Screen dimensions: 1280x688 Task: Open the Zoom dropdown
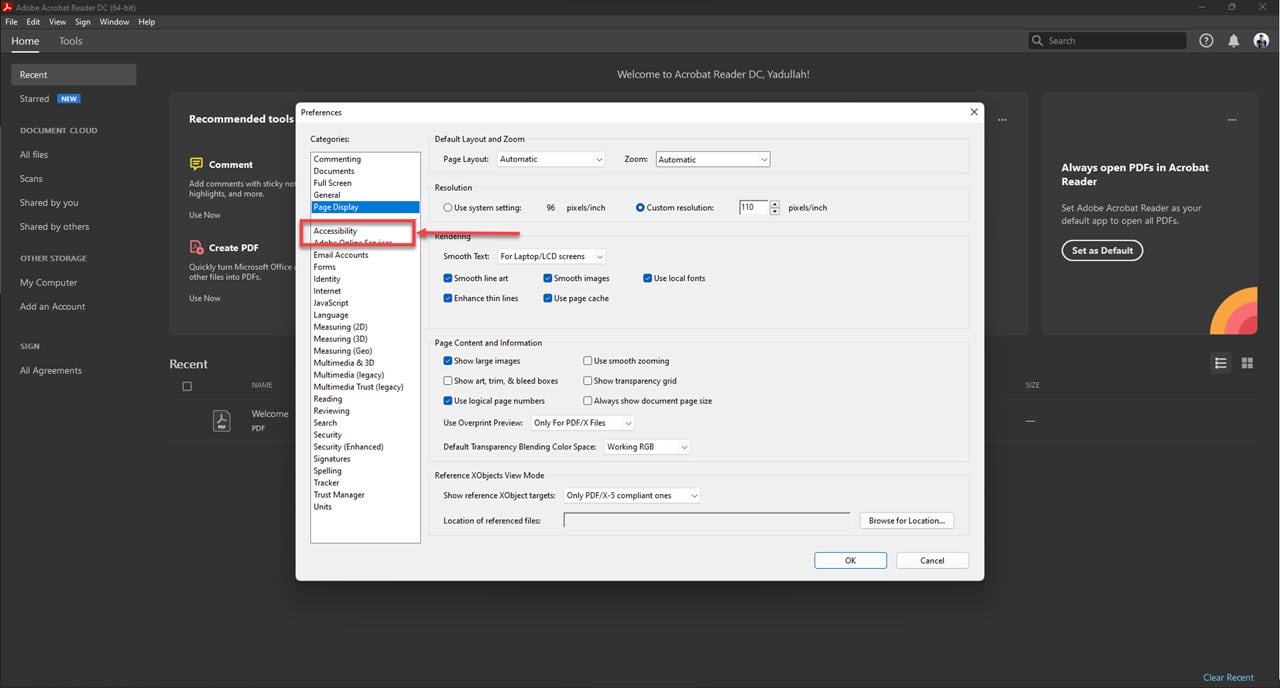(x=713, y=159)
